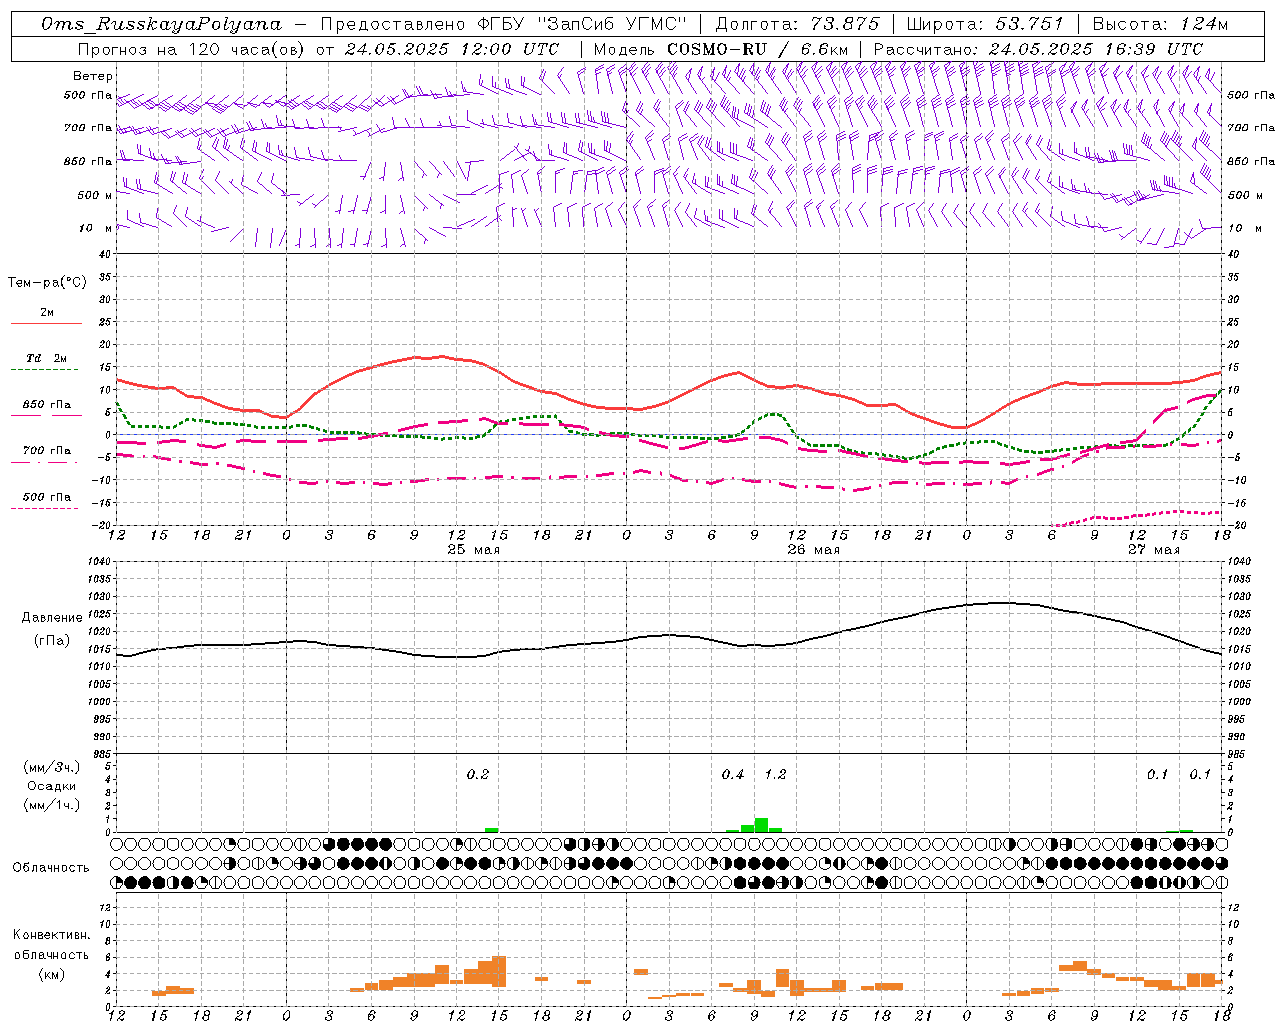Click the dashed line sample under Td 2м
Viewport: 1280px width, 1024px height.
point(46,370)
